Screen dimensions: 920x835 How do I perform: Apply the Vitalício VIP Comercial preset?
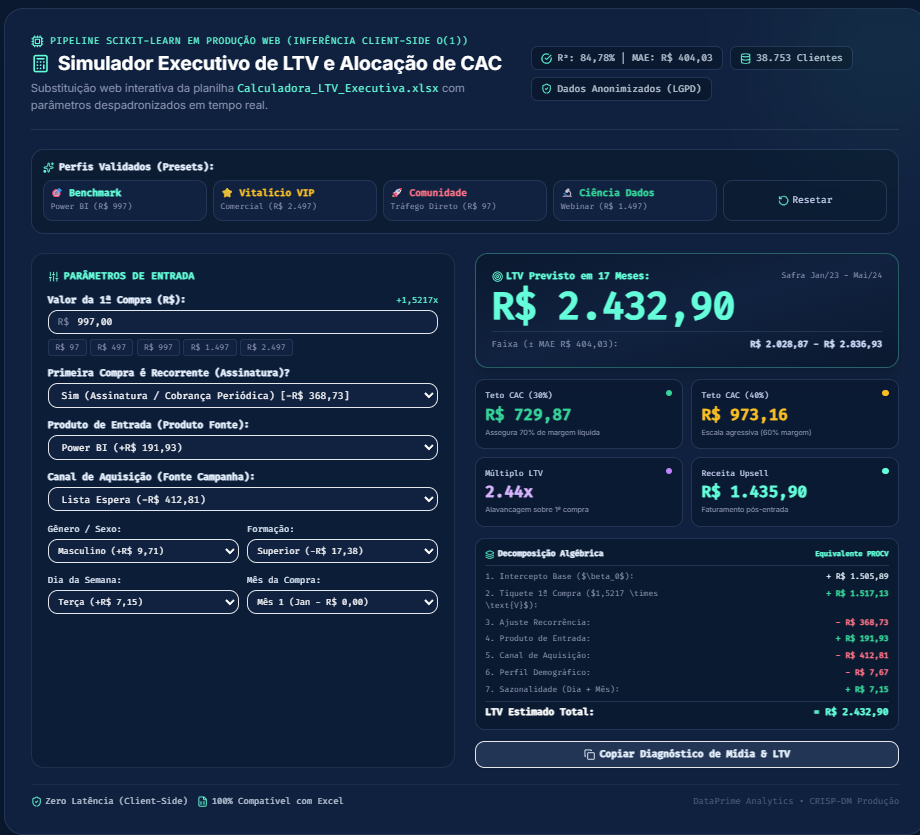(x=295, y=200)
